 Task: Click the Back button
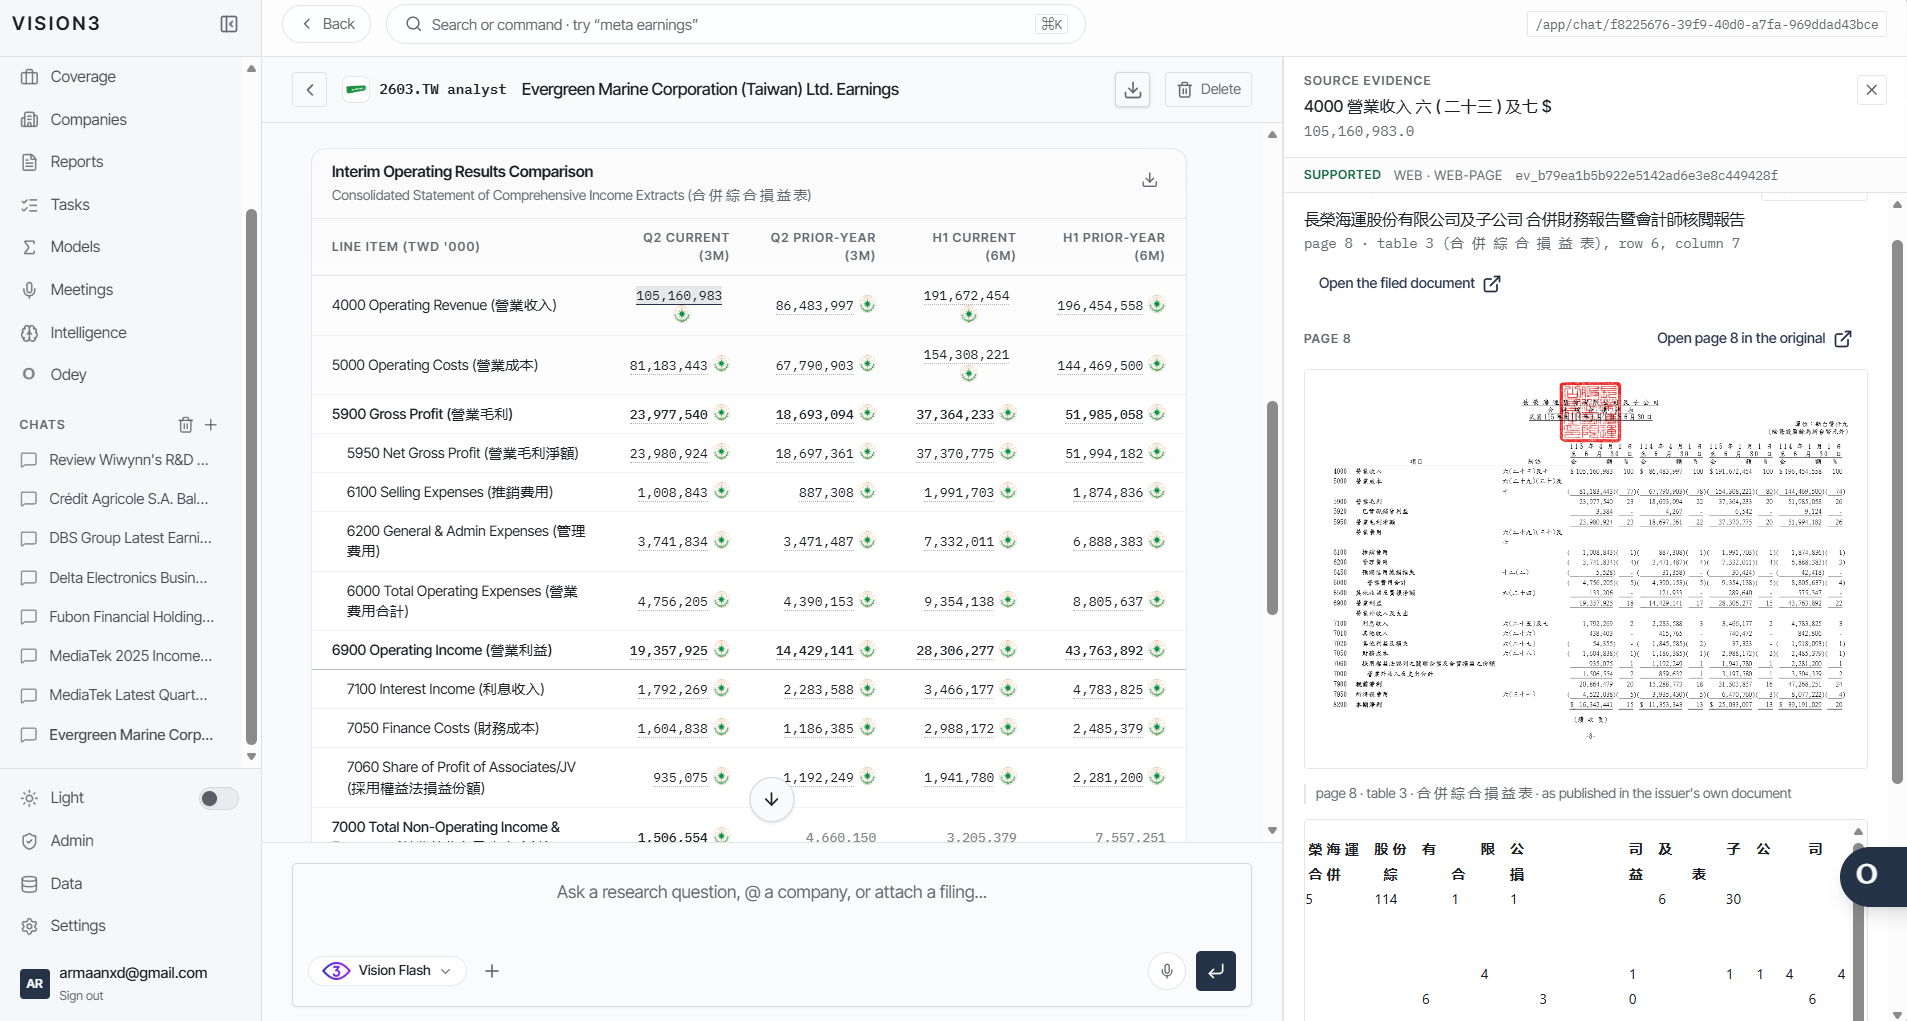pos(327,24)
